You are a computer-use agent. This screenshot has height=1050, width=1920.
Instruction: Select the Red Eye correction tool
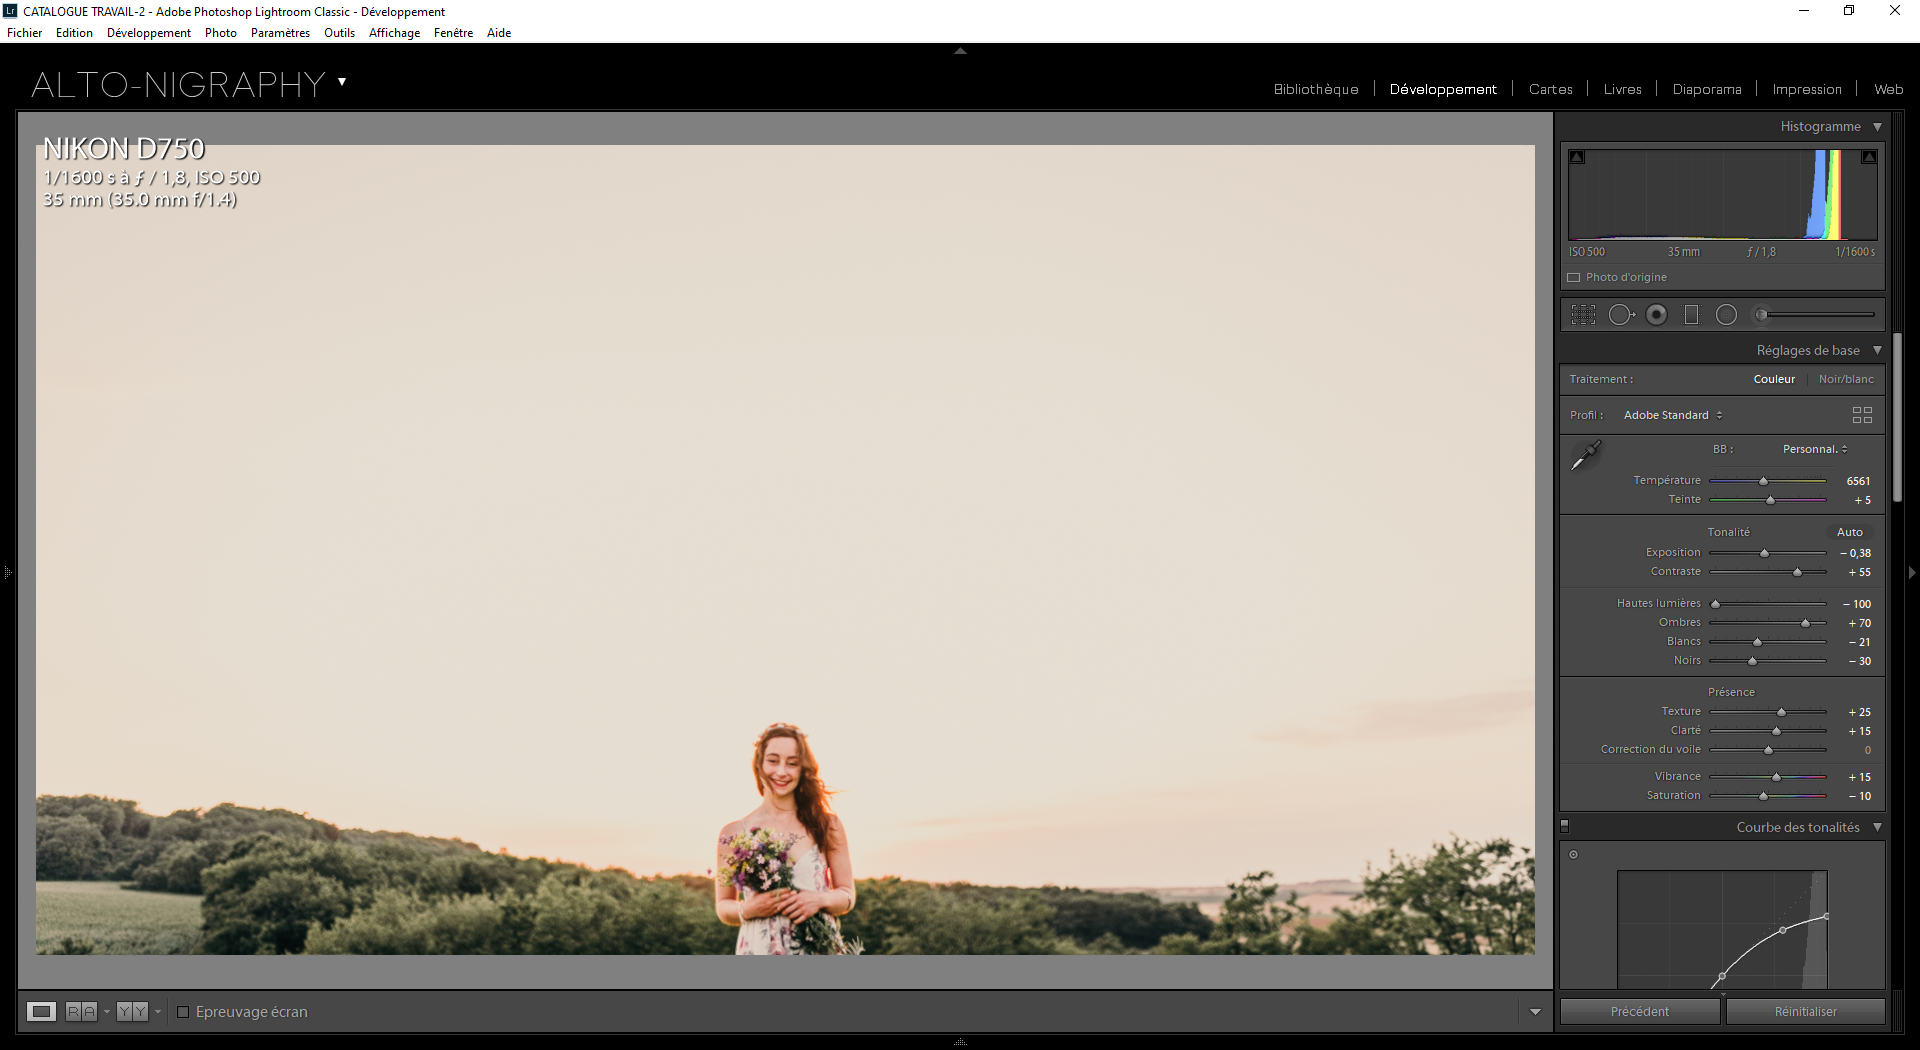click(1656, 314)
